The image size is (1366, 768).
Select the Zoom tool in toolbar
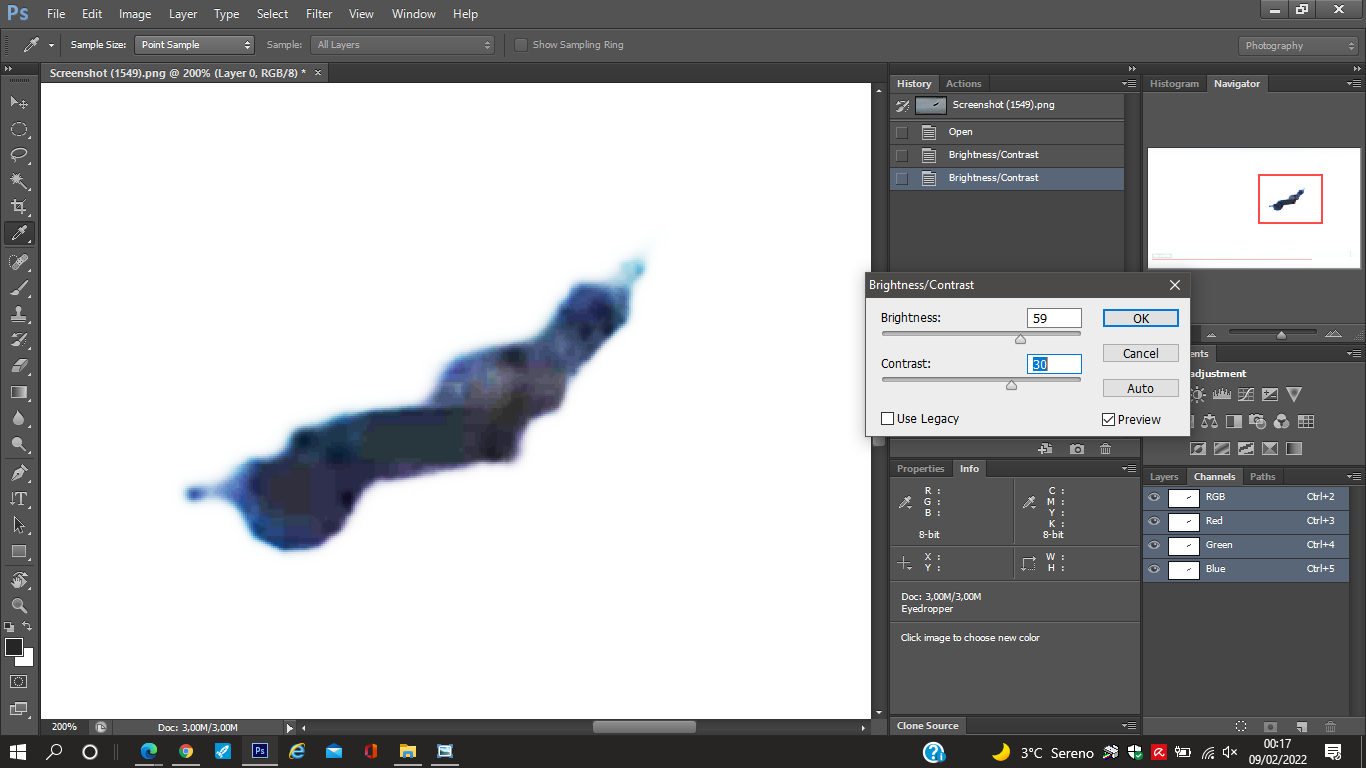point(19,605)
